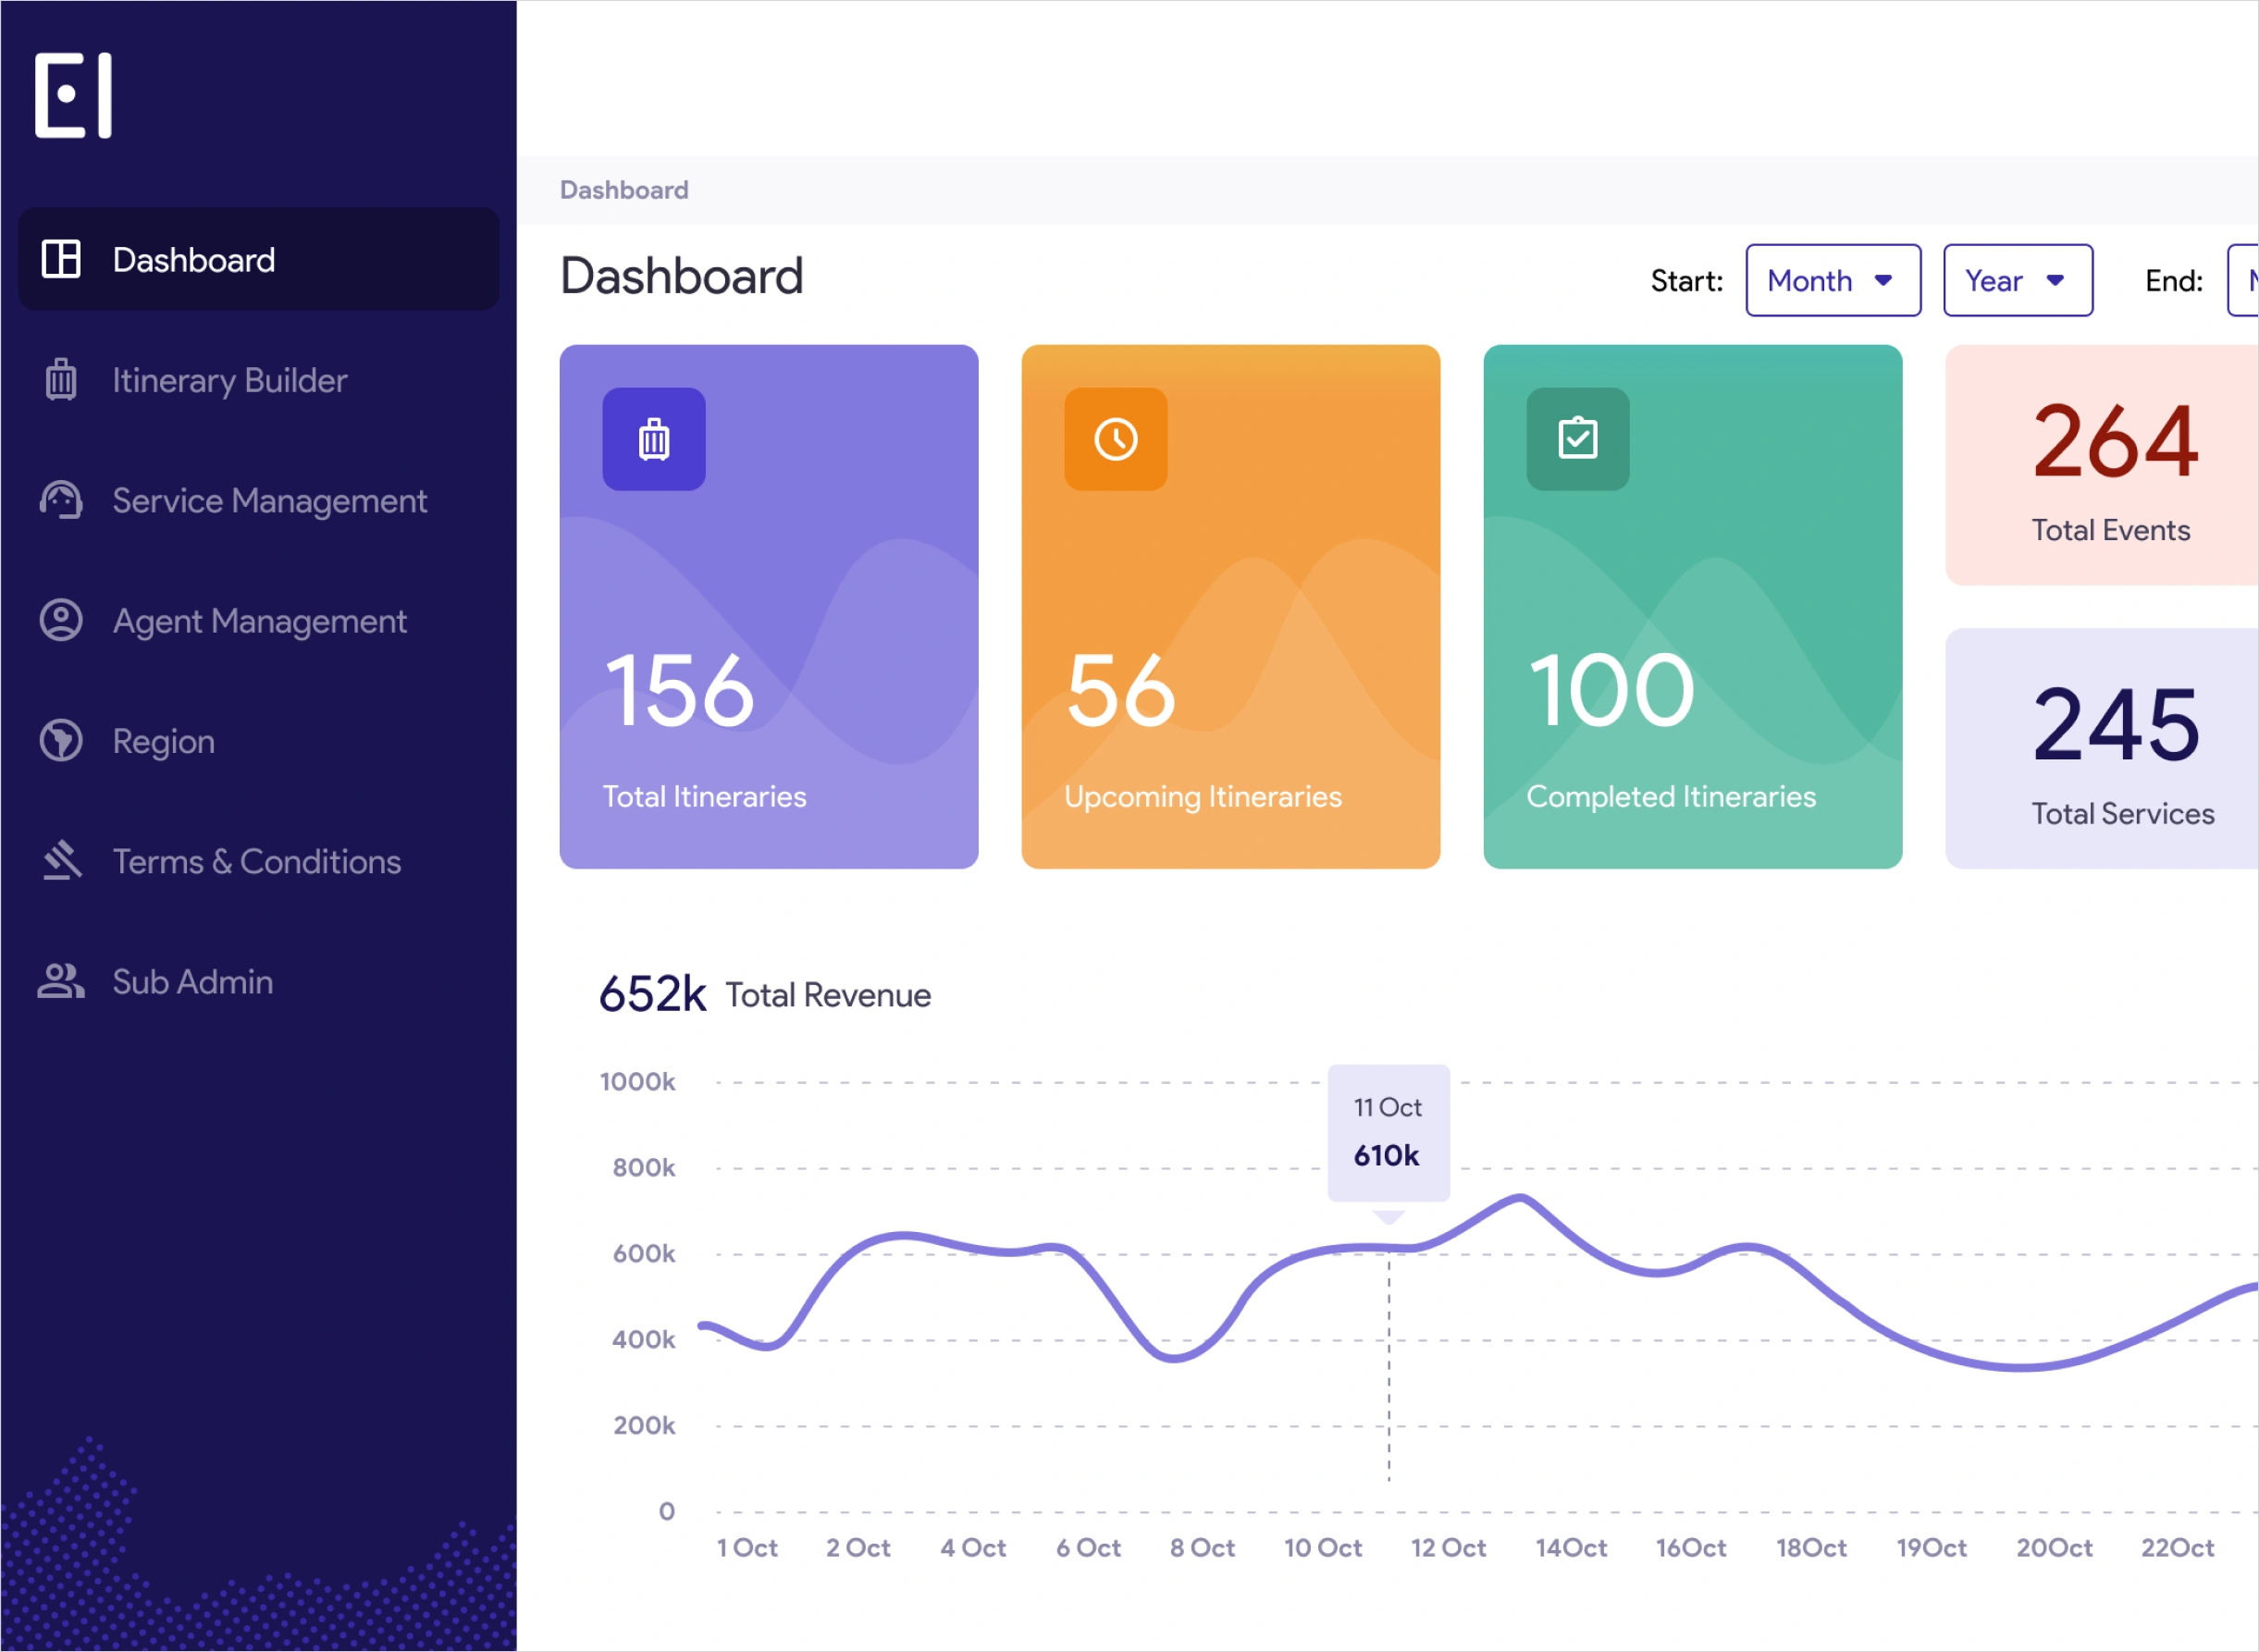
Task: Open the Service Management menu item
Action: [269, 500]
